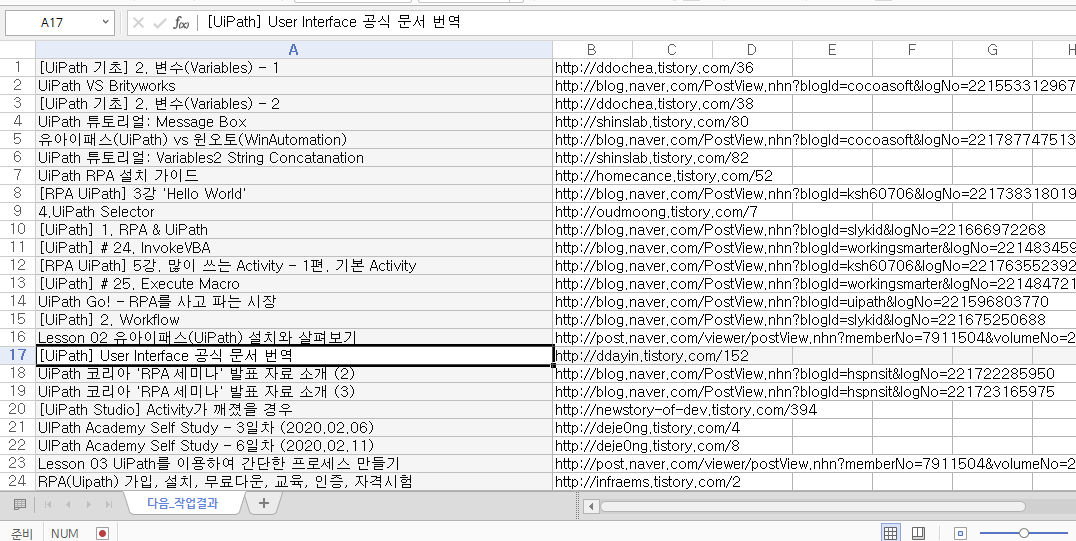Select column E header
The width and height of the screenshot is (1076, 541).
click(x=832, y=49)
